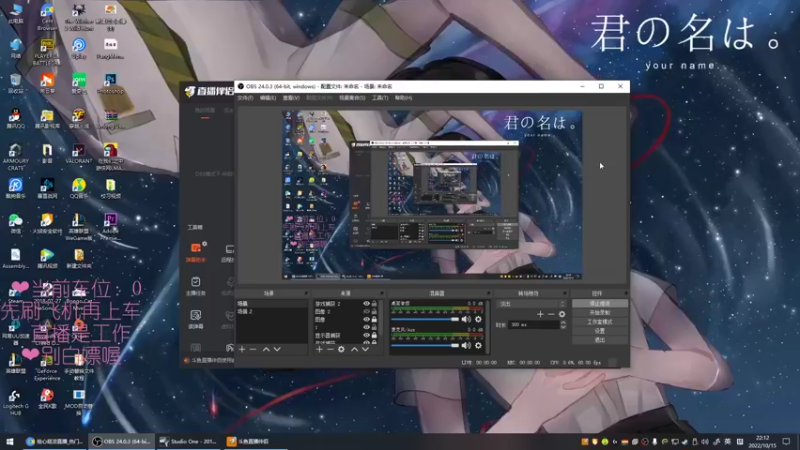Open 桌面音频 audio settings gear

(478, 319)
